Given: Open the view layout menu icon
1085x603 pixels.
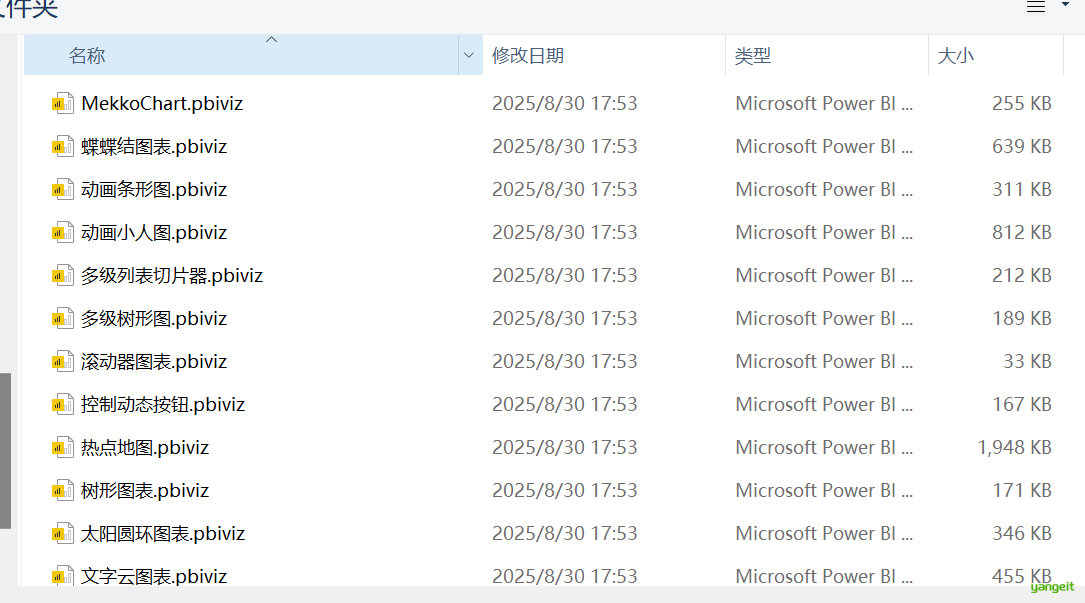Looking at the screenshot, I should 1036,6.
